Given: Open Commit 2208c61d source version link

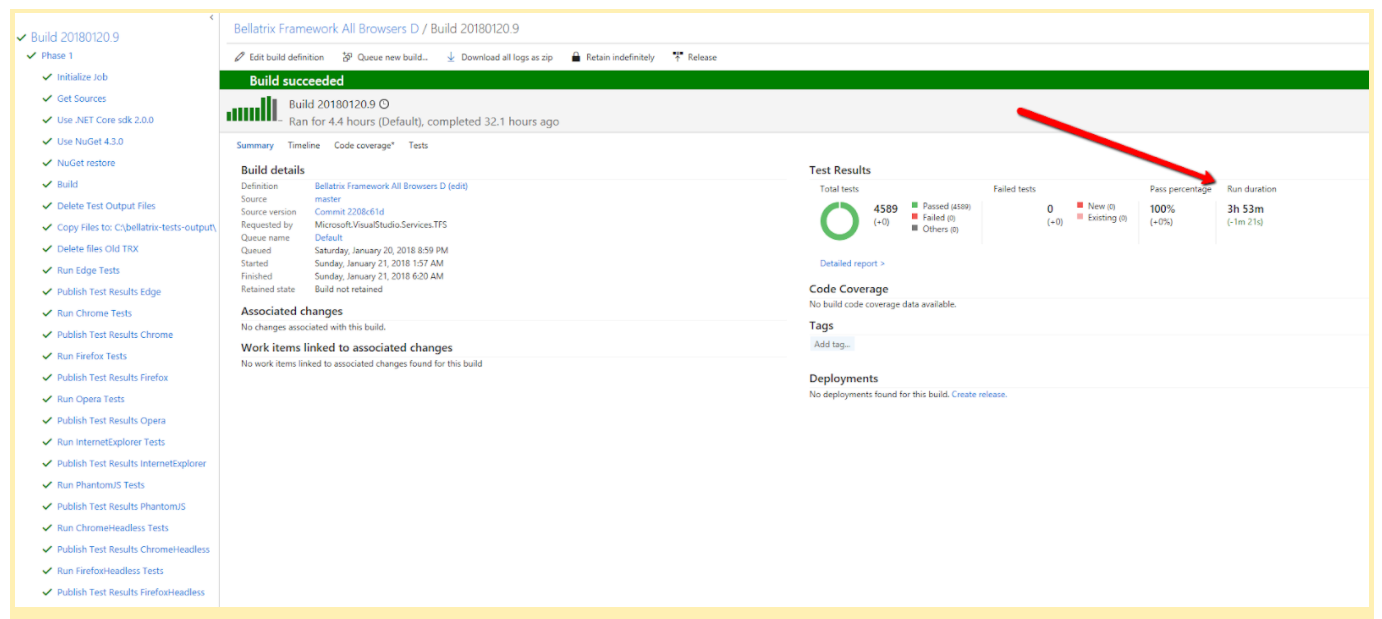Looking at the screenshot, I should [349, 212].
